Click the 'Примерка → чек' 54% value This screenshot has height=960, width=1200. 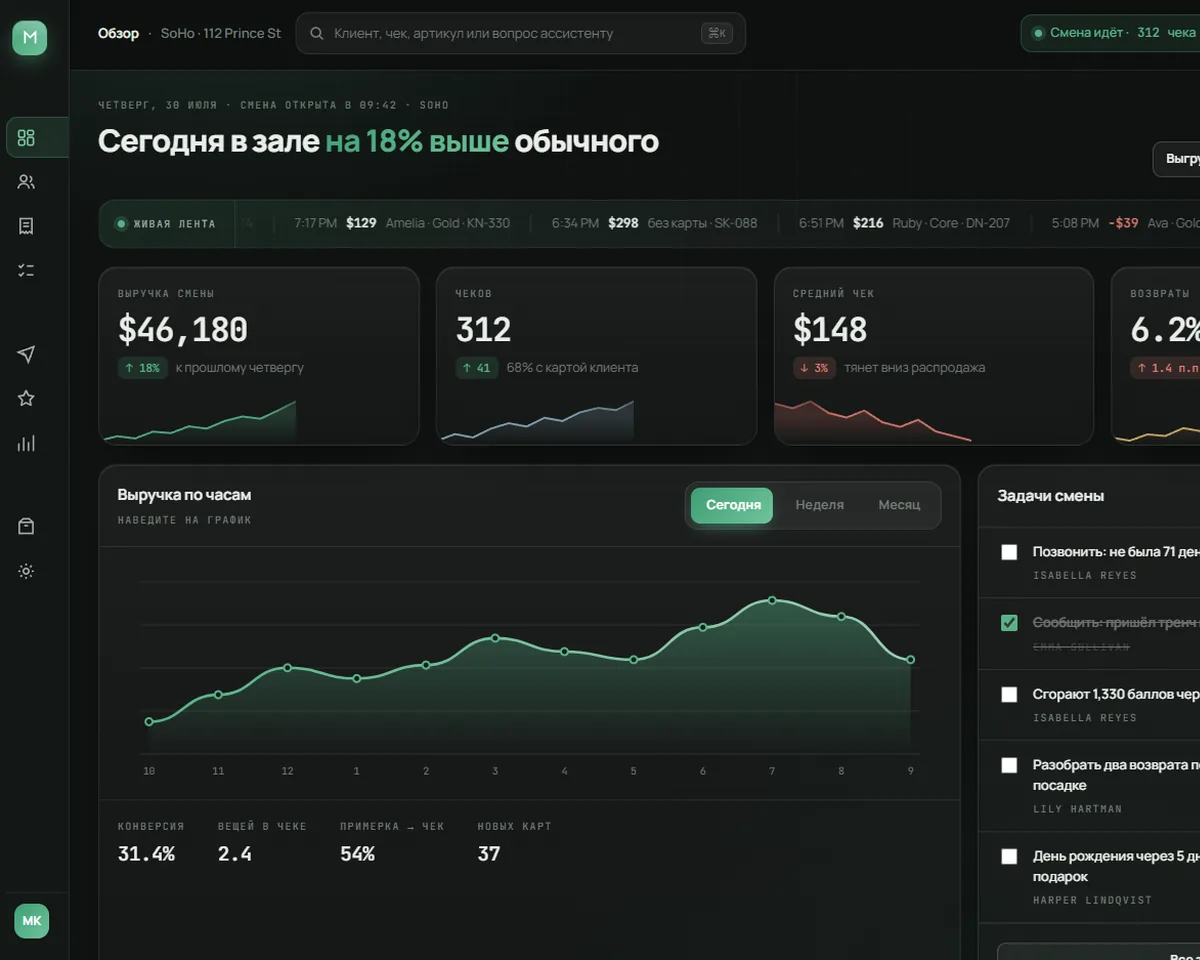(x=357, y=854)
